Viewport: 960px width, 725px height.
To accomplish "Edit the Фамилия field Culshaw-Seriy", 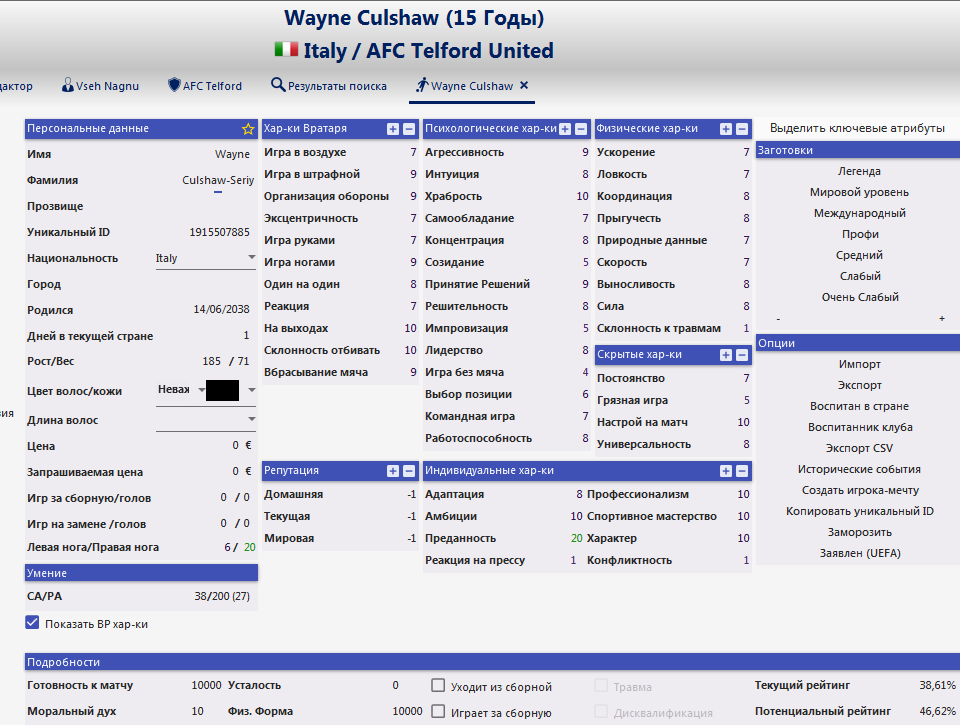I will (218, 180).
